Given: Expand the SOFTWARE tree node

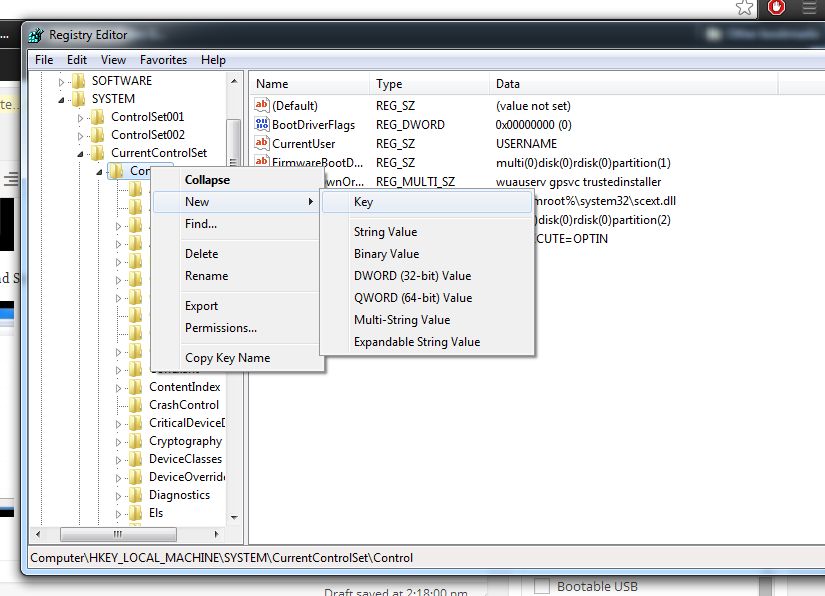Looking at the screenshot, I should [61, 82].
